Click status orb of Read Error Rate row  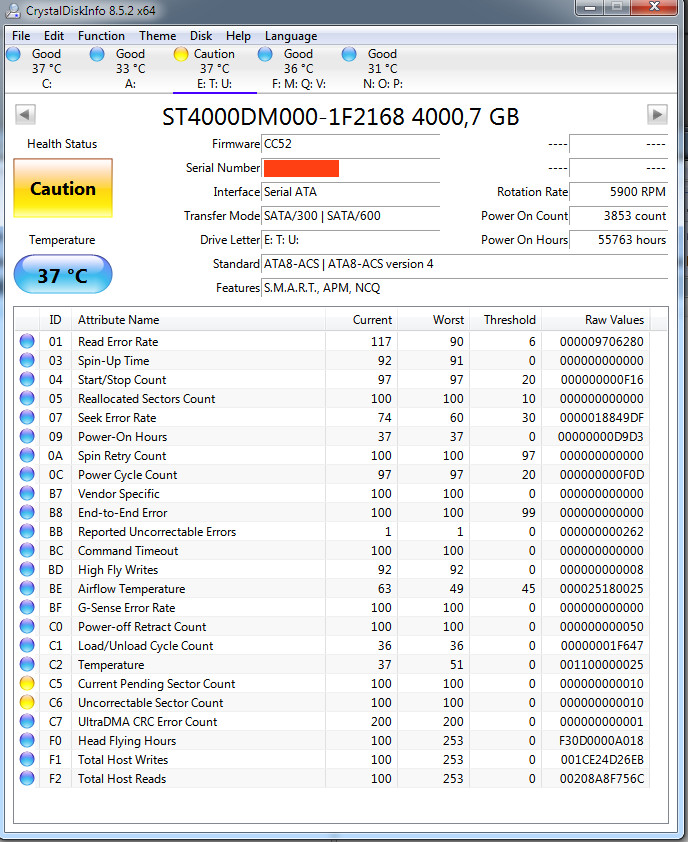click(27, 342)
